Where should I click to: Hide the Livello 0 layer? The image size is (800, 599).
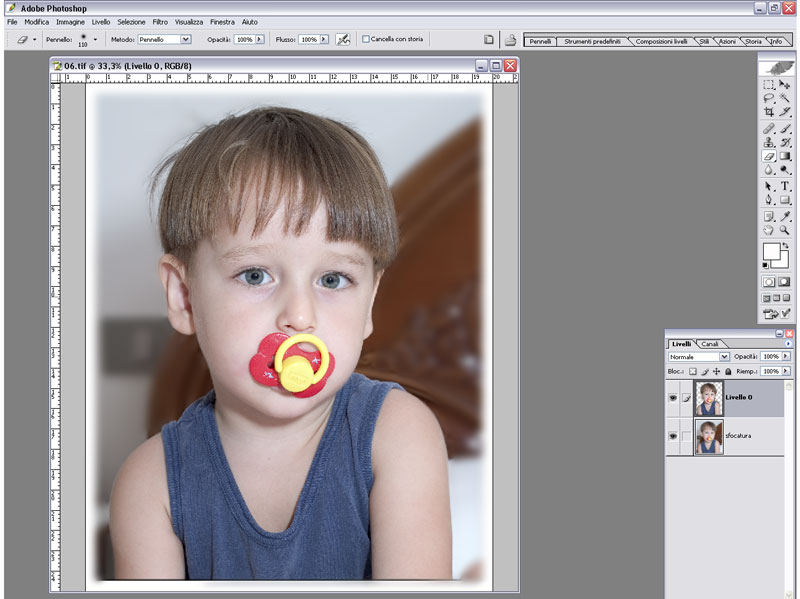pos(672,398)
